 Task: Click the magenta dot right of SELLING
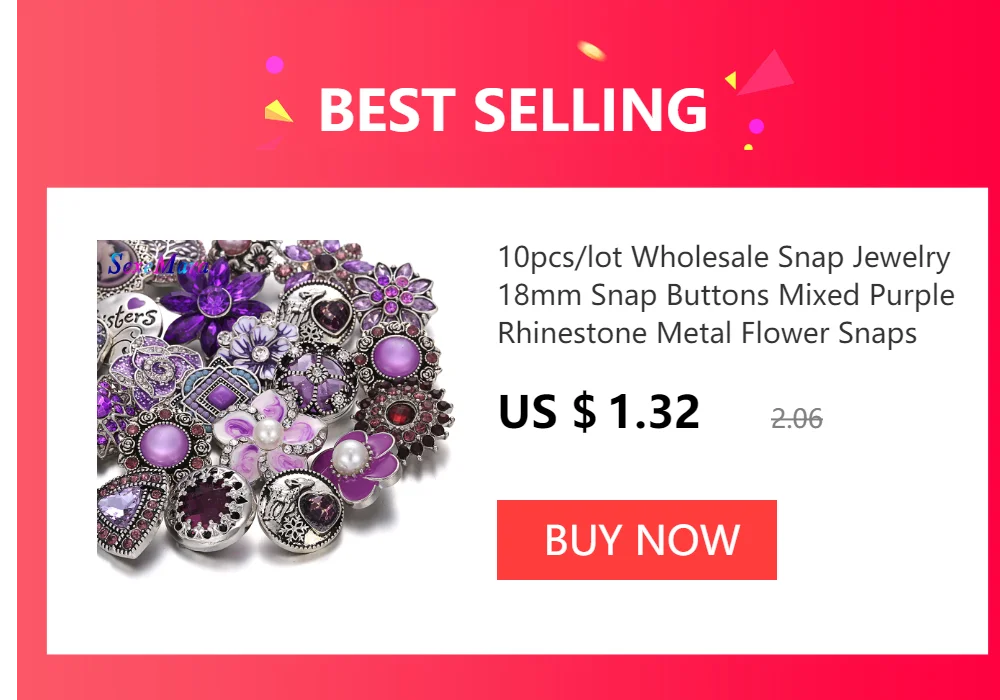(x=756, y=126)
